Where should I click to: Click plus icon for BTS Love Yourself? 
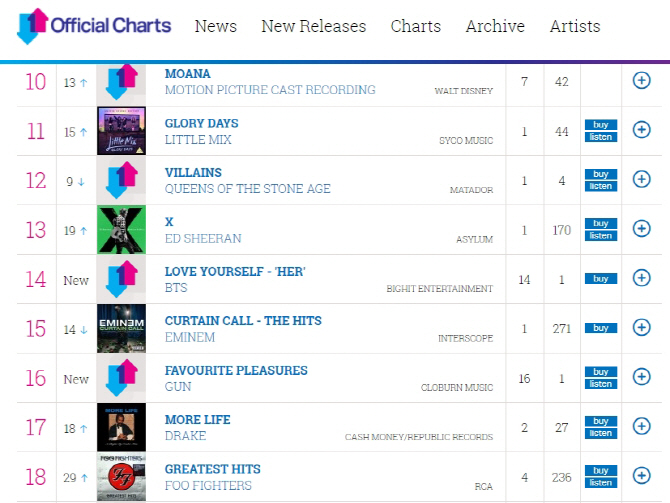[x=641, y=278]
